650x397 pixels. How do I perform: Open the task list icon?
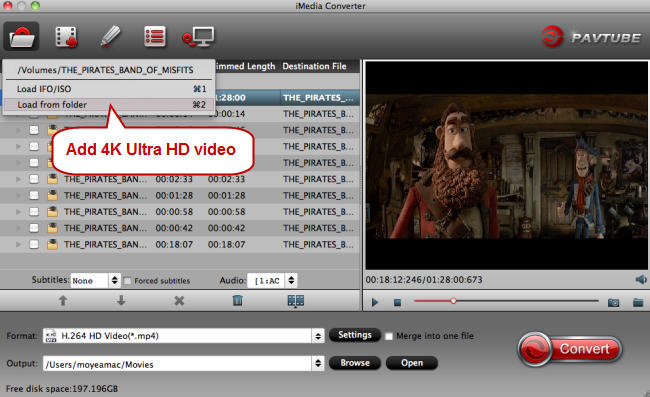click(x=155, y=36)
